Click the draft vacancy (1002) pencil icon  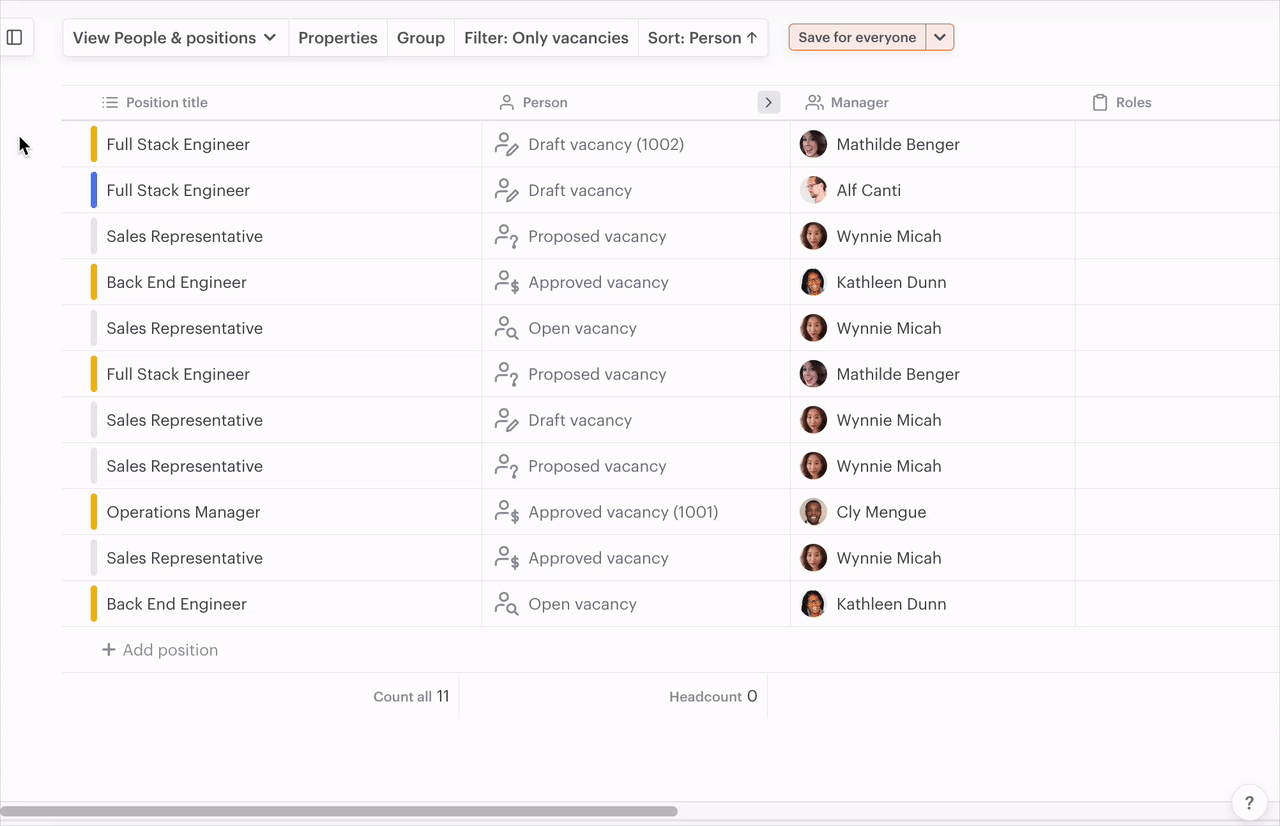coord(506,145)
